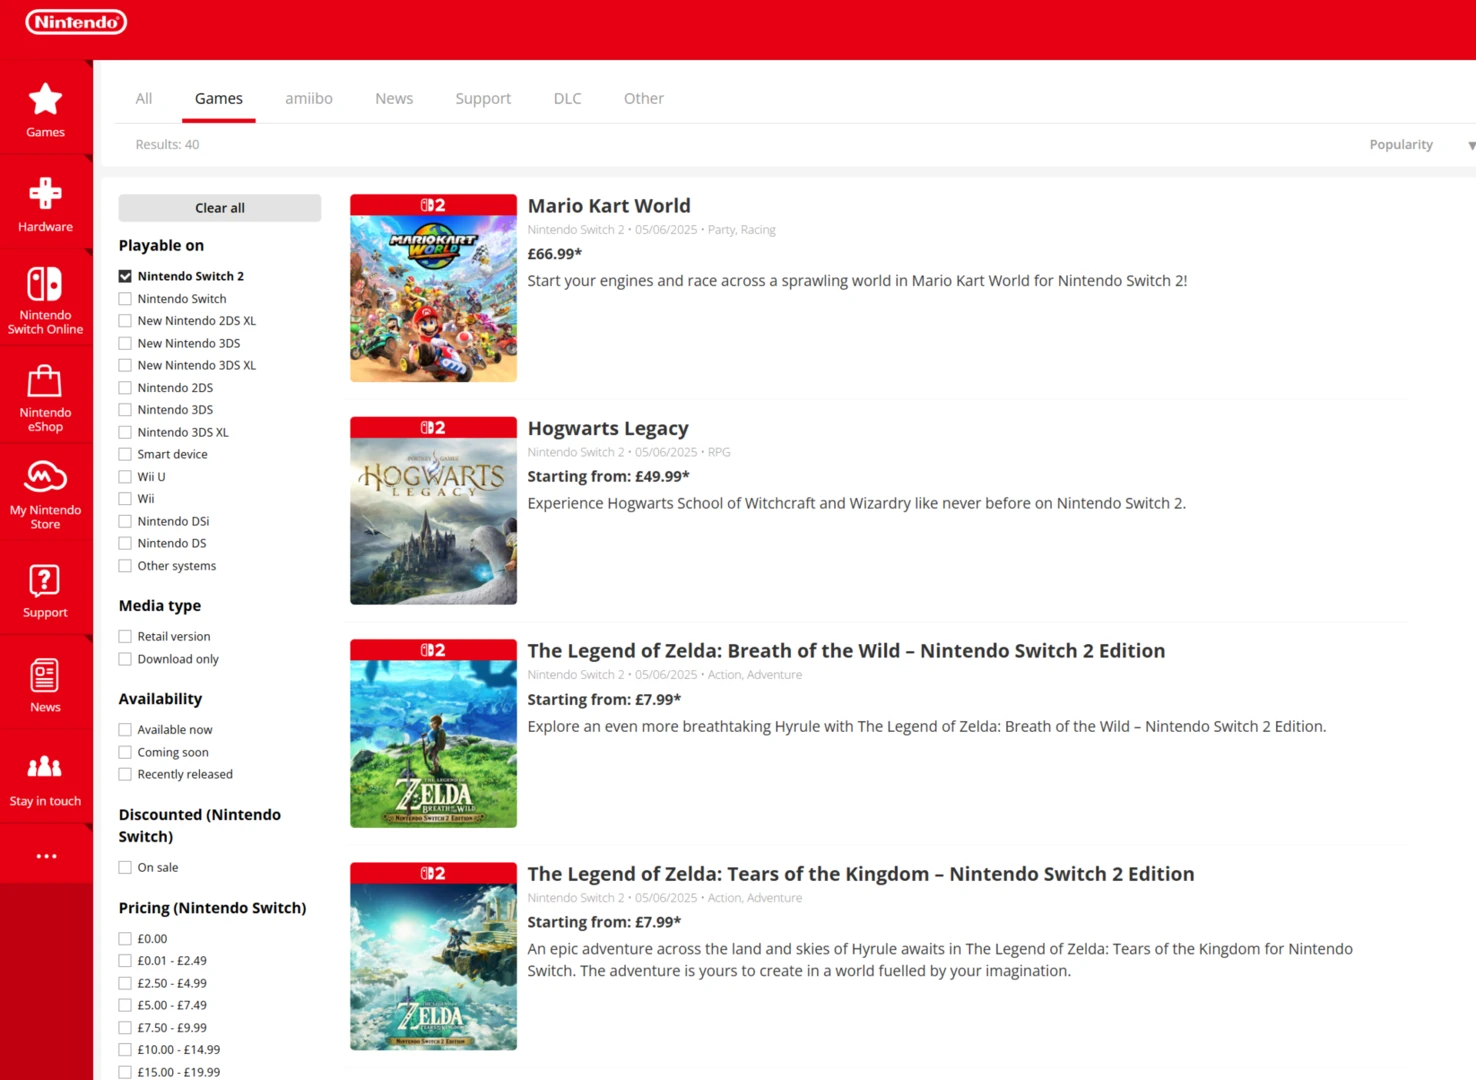This screenshot has height=1080, width=1476.
Task: Check the £0.00 pricing filter
Action: pos(125,939)
